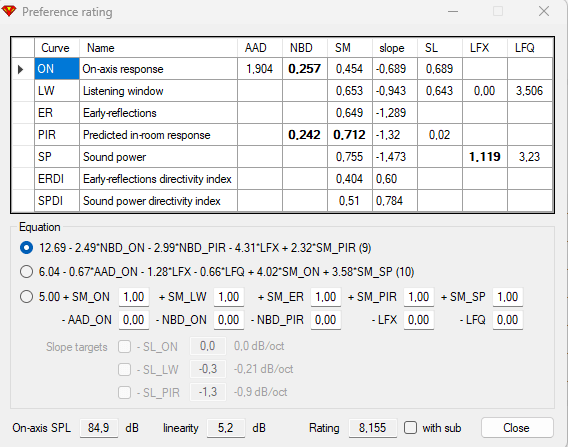
Task: Click 'Early-reflections' name cell
Action: pyautogui.click(x=158, y=113)
